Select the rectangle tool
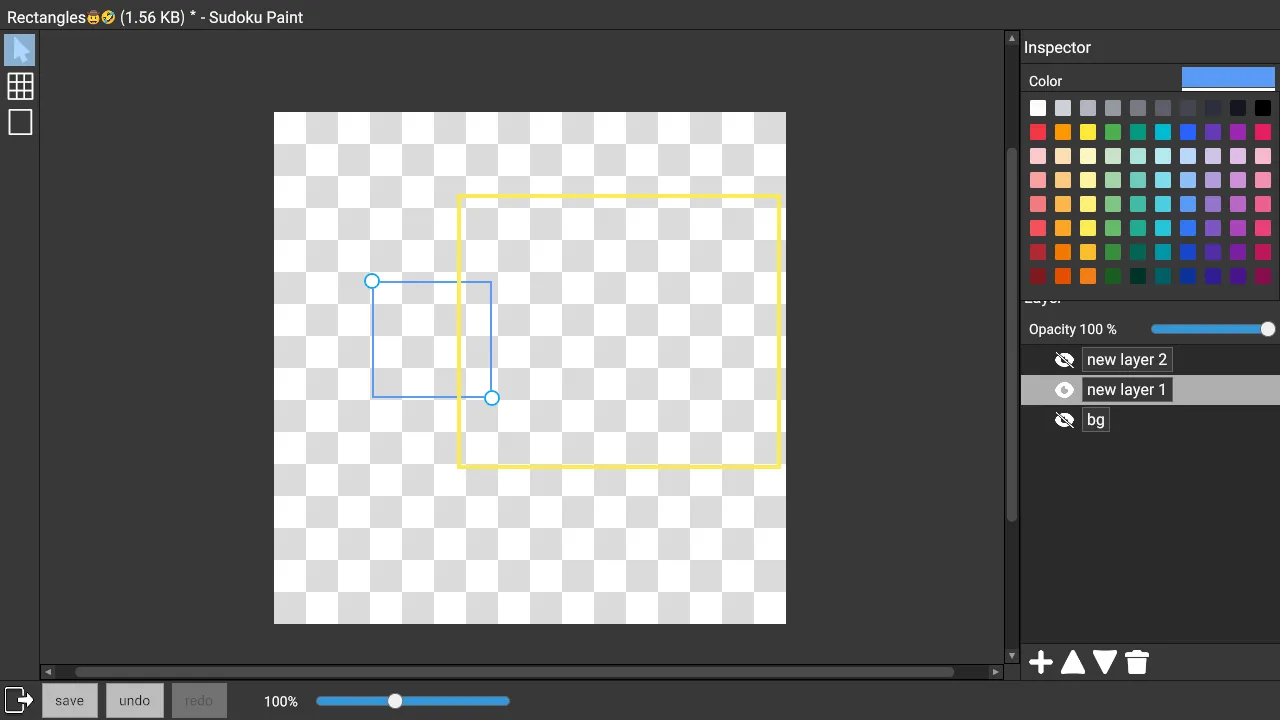The image size is (1280, 720). (20, 122)
